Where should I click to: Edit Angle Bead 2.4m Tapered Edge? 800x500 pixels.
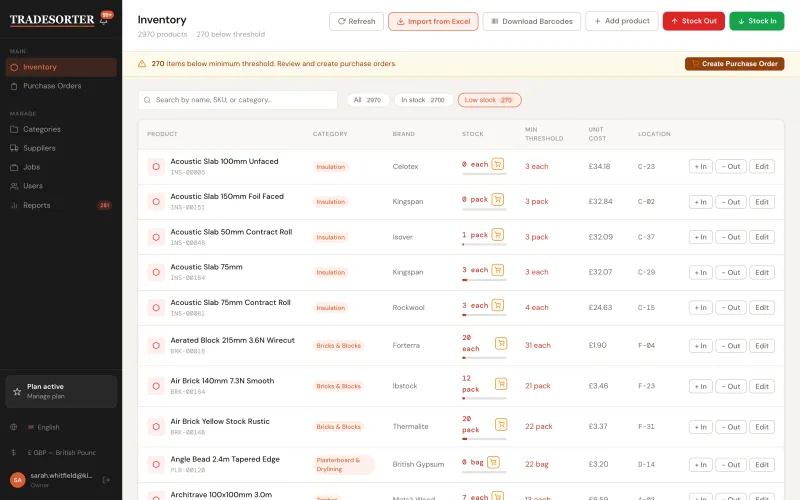(762, 465)
